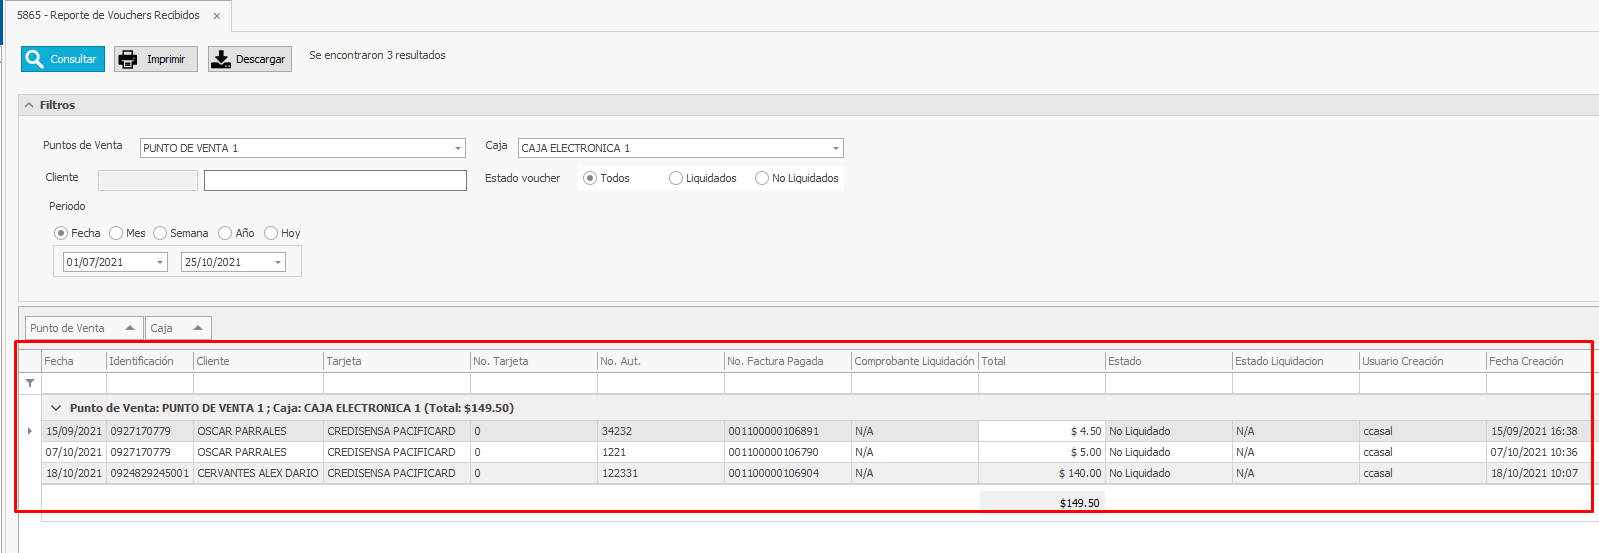Image resolution: width=1599 pixels, height=553 pixels.
Task: Collapse the Punto de Venta group row
Action: point(56,408)
